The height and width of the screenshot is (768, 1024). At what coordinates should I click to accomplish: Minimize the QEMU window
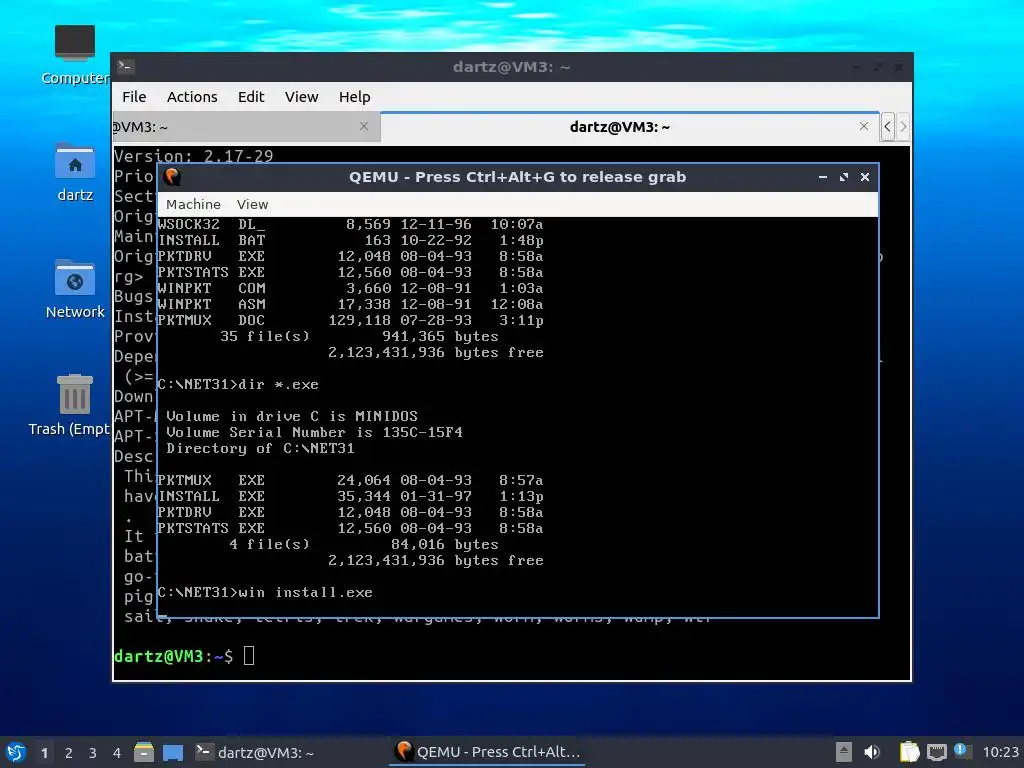point(823,177)
